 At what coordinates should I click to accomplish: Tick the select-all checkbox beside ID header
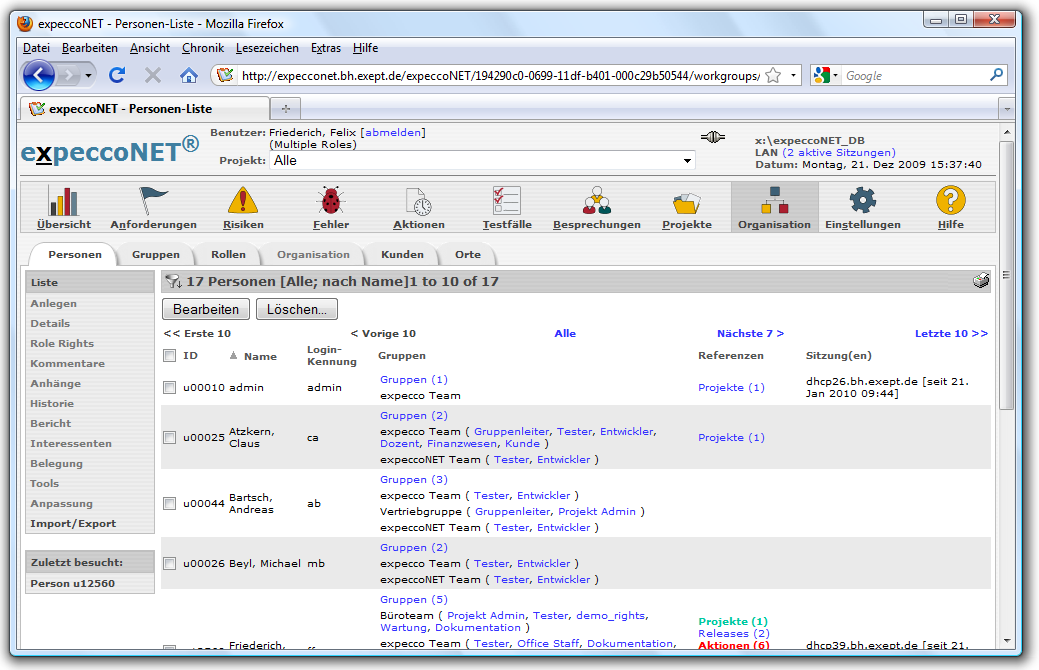[169, 355]
